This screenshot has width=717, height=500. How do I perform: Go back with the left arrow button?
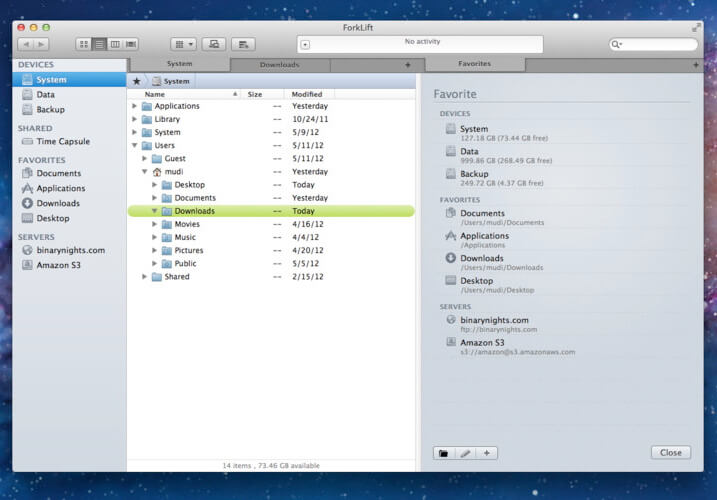[26, 44]
